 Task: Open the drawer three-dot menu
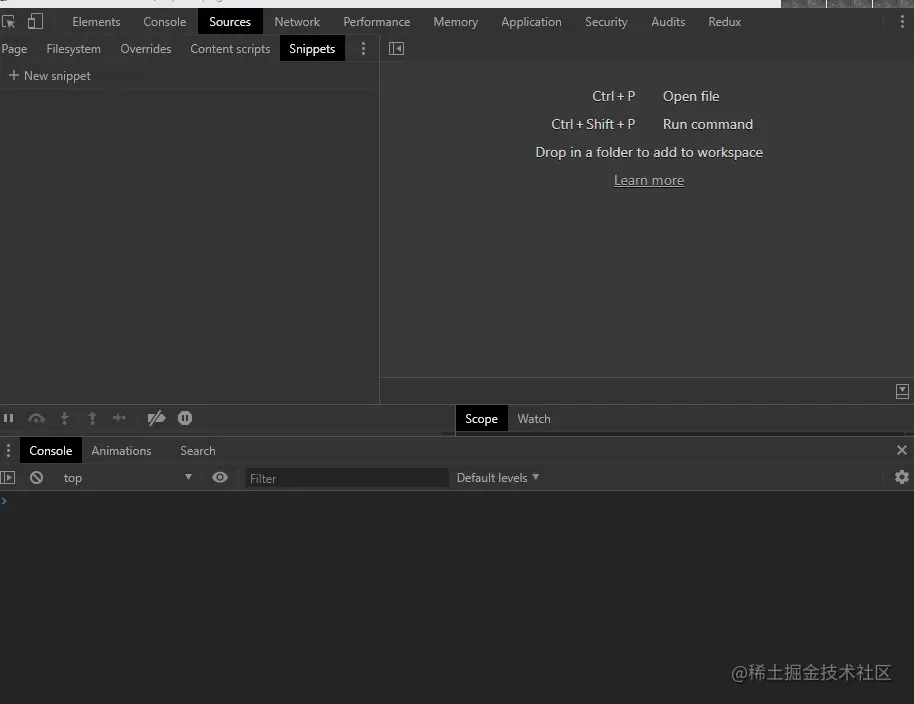(8, 450)
